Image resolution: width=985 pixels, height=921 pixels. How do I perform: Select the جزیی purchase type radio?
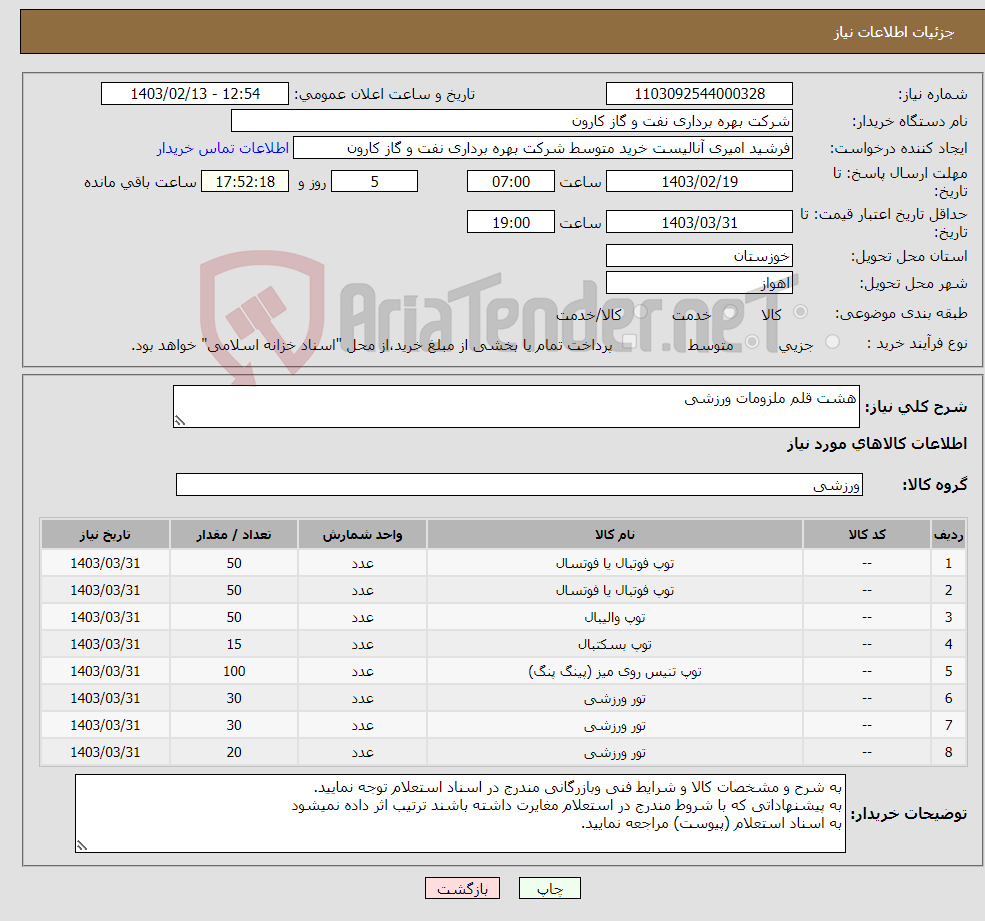point(832,342)
